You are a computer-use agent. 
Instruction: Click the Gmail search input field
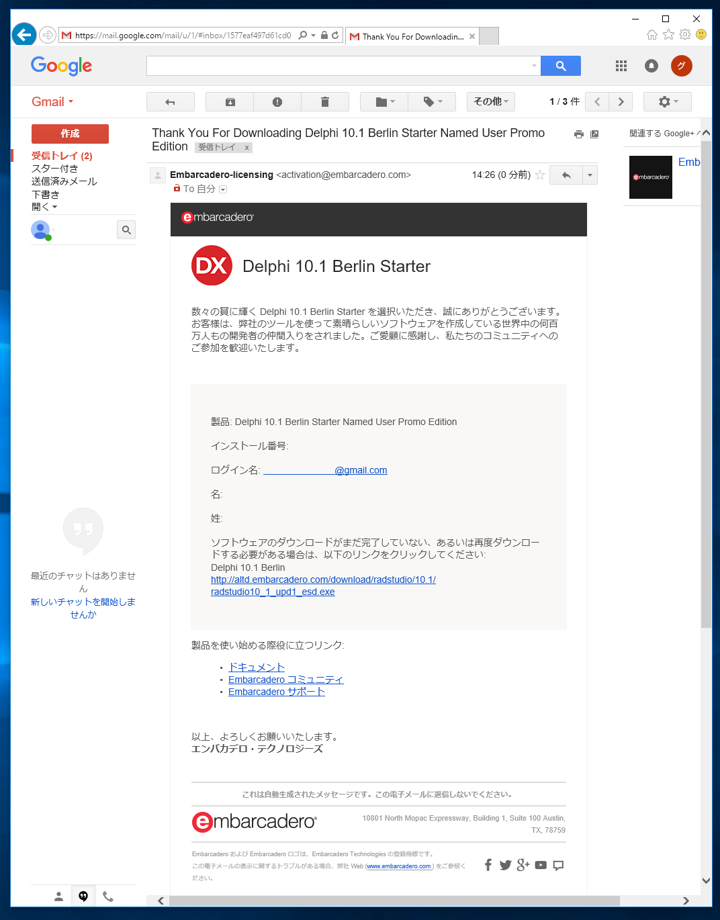click(338, 66)
